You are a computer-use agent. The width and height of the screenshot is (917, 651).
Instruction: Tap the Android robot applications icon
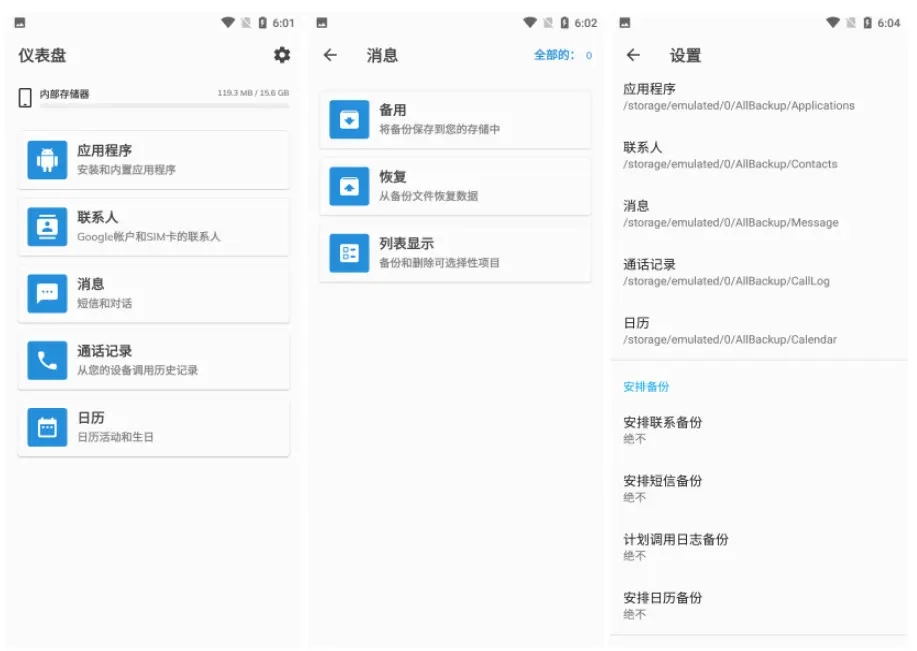click(47, 160)
